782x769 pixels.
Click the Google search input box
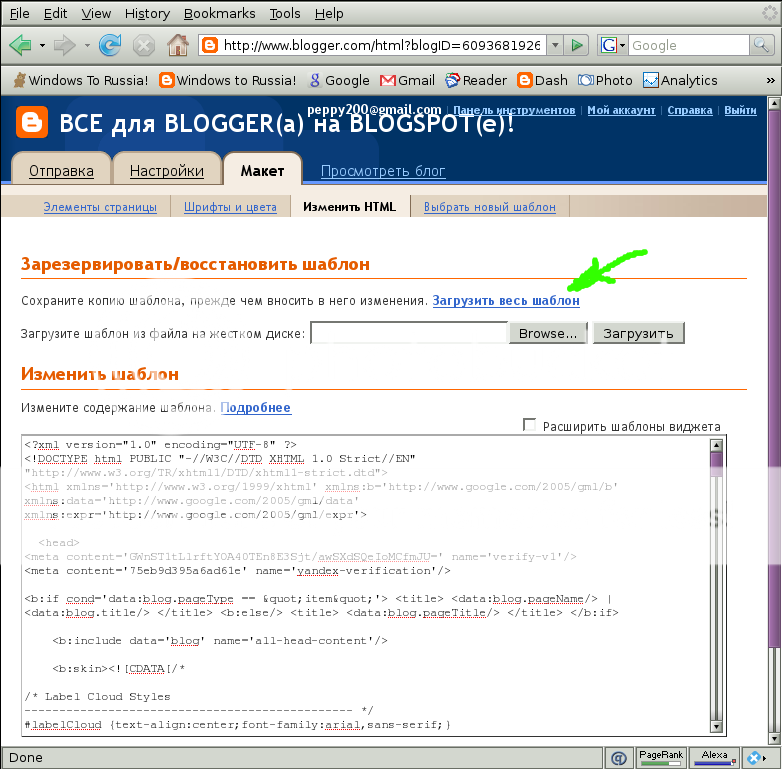click(688, 45)
